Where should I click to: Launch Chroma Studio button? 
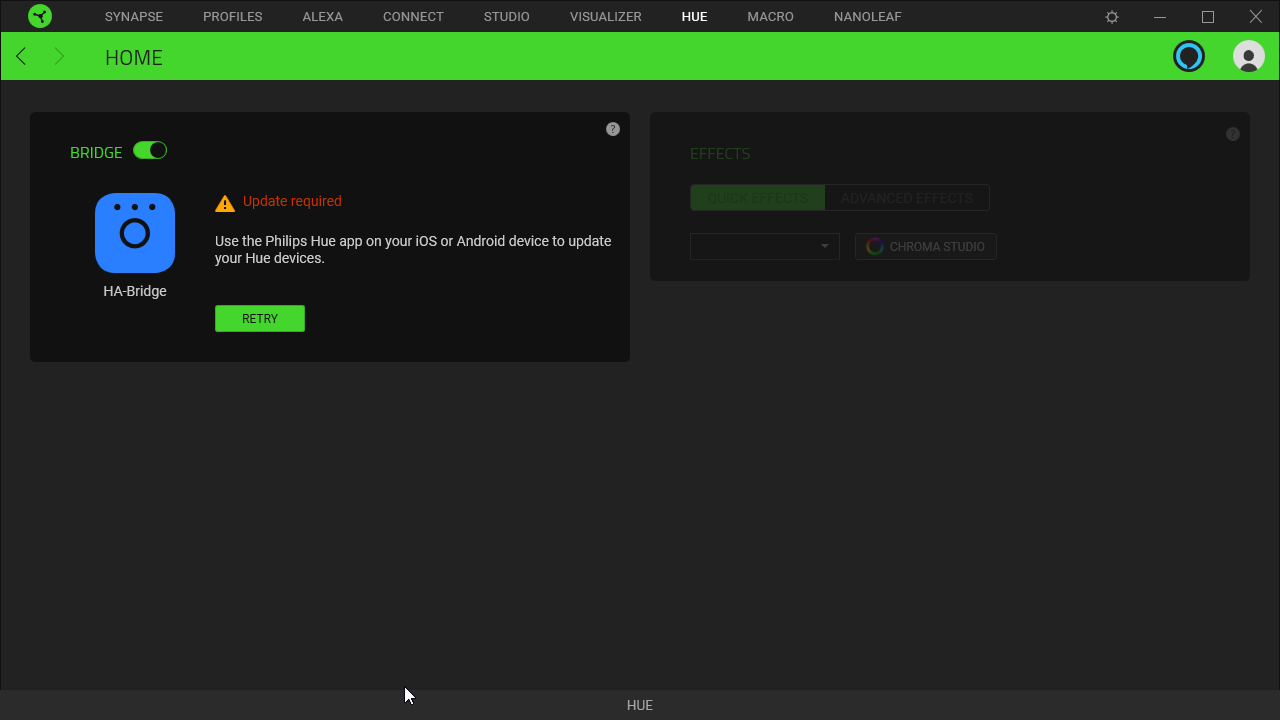point(925,246)
